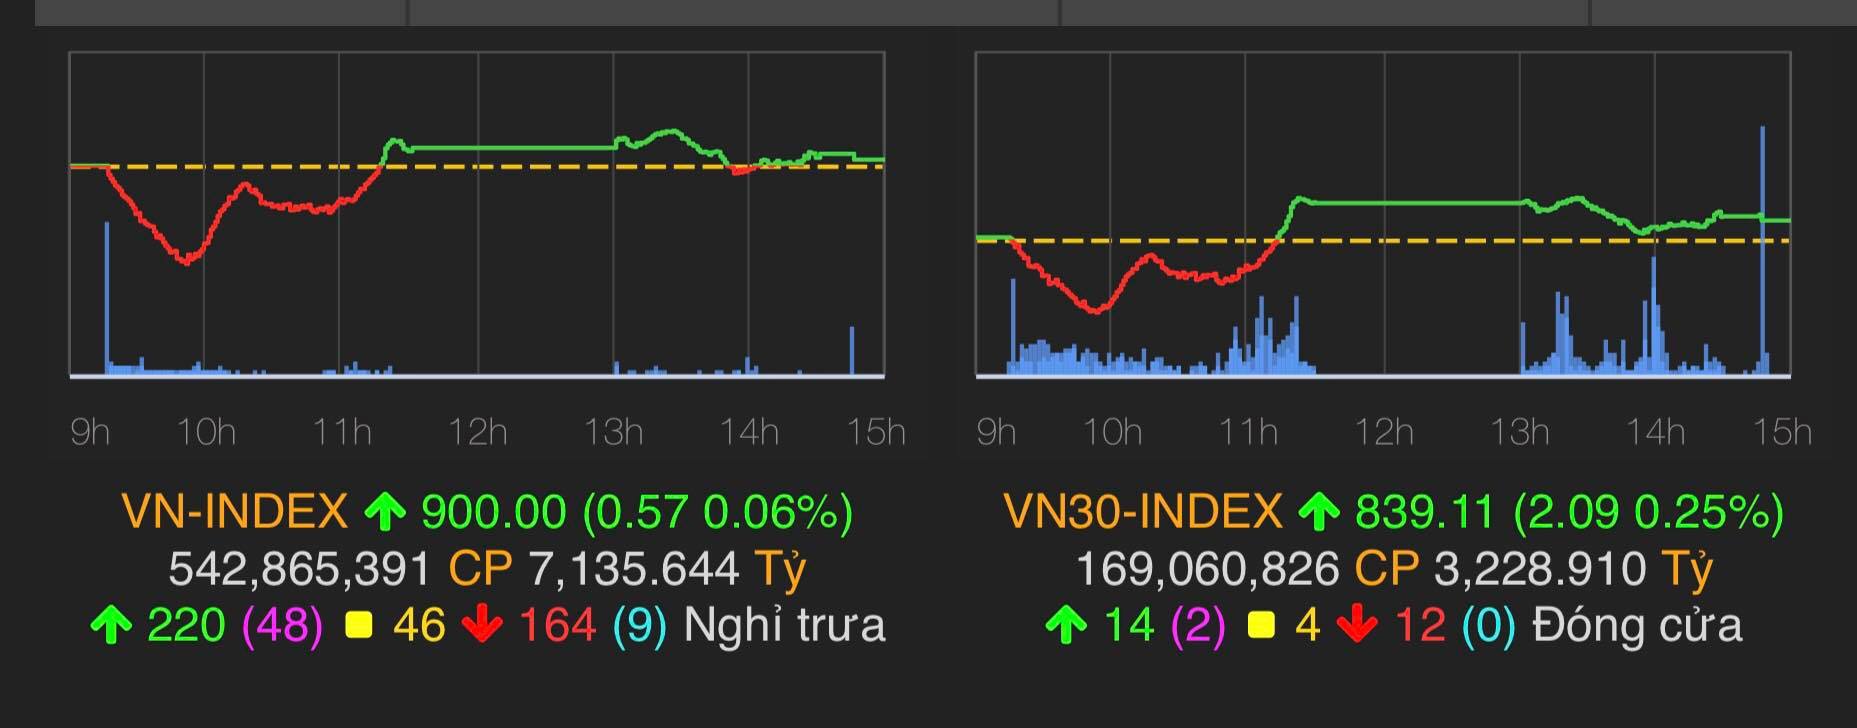The height and width of the screenshot is (728, 1857).
Task: Click the VN30-INDEX green up arrow
Action: coord(1318,512)
